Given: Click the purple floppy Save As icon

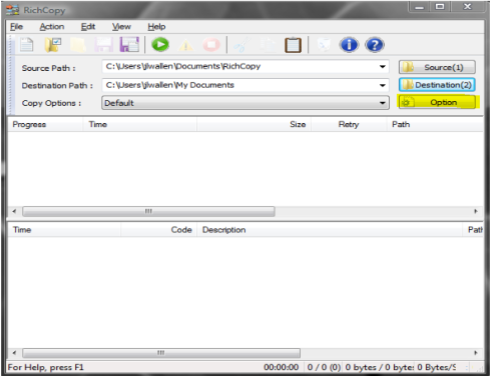Looking at the screenshot, I should point(129,45).
